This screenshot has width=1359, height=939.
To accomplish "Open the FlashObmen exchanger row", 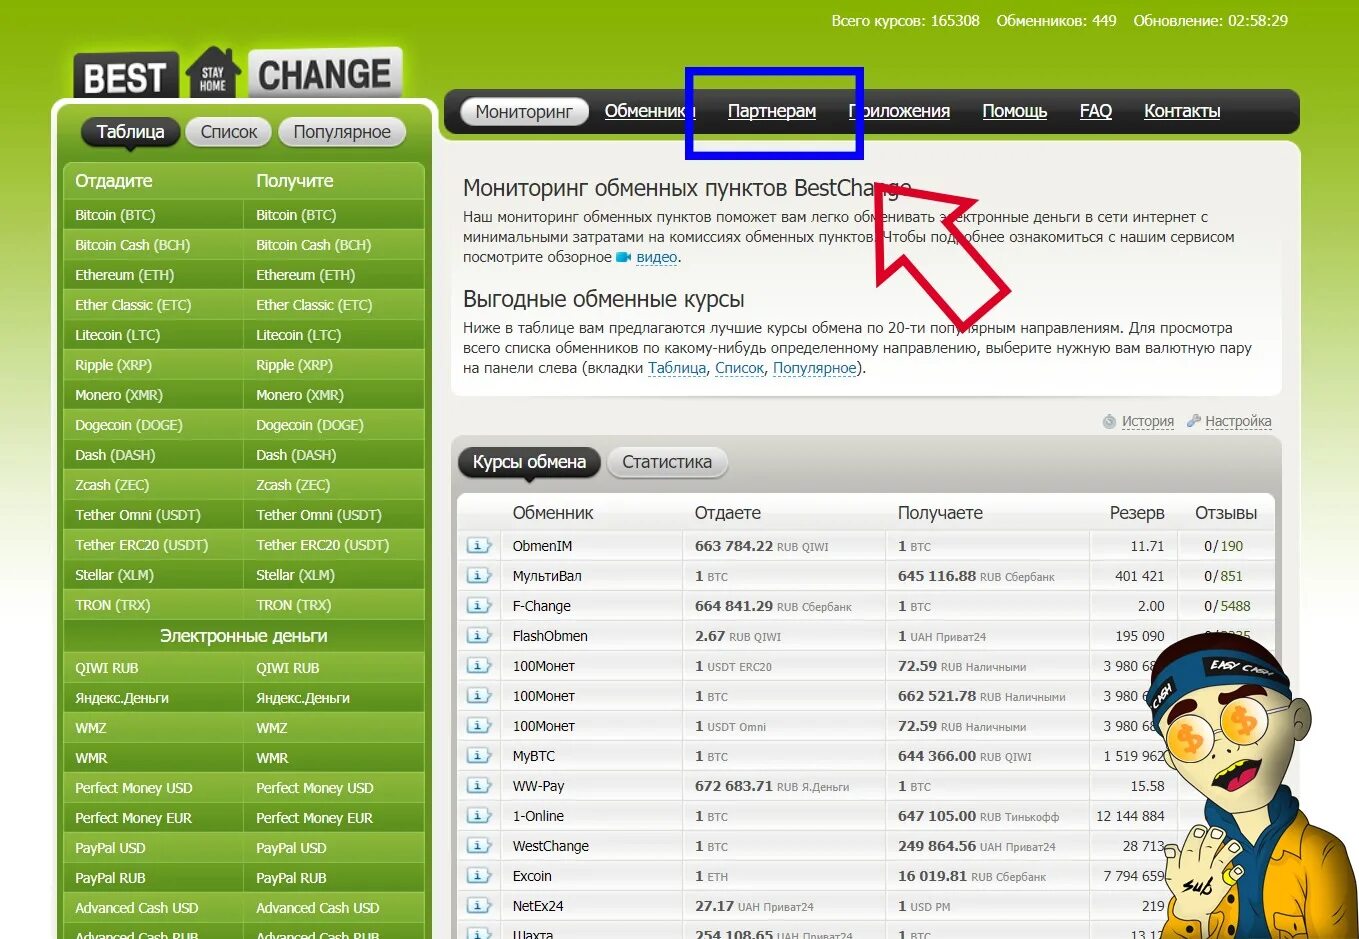I will point(866,636).
